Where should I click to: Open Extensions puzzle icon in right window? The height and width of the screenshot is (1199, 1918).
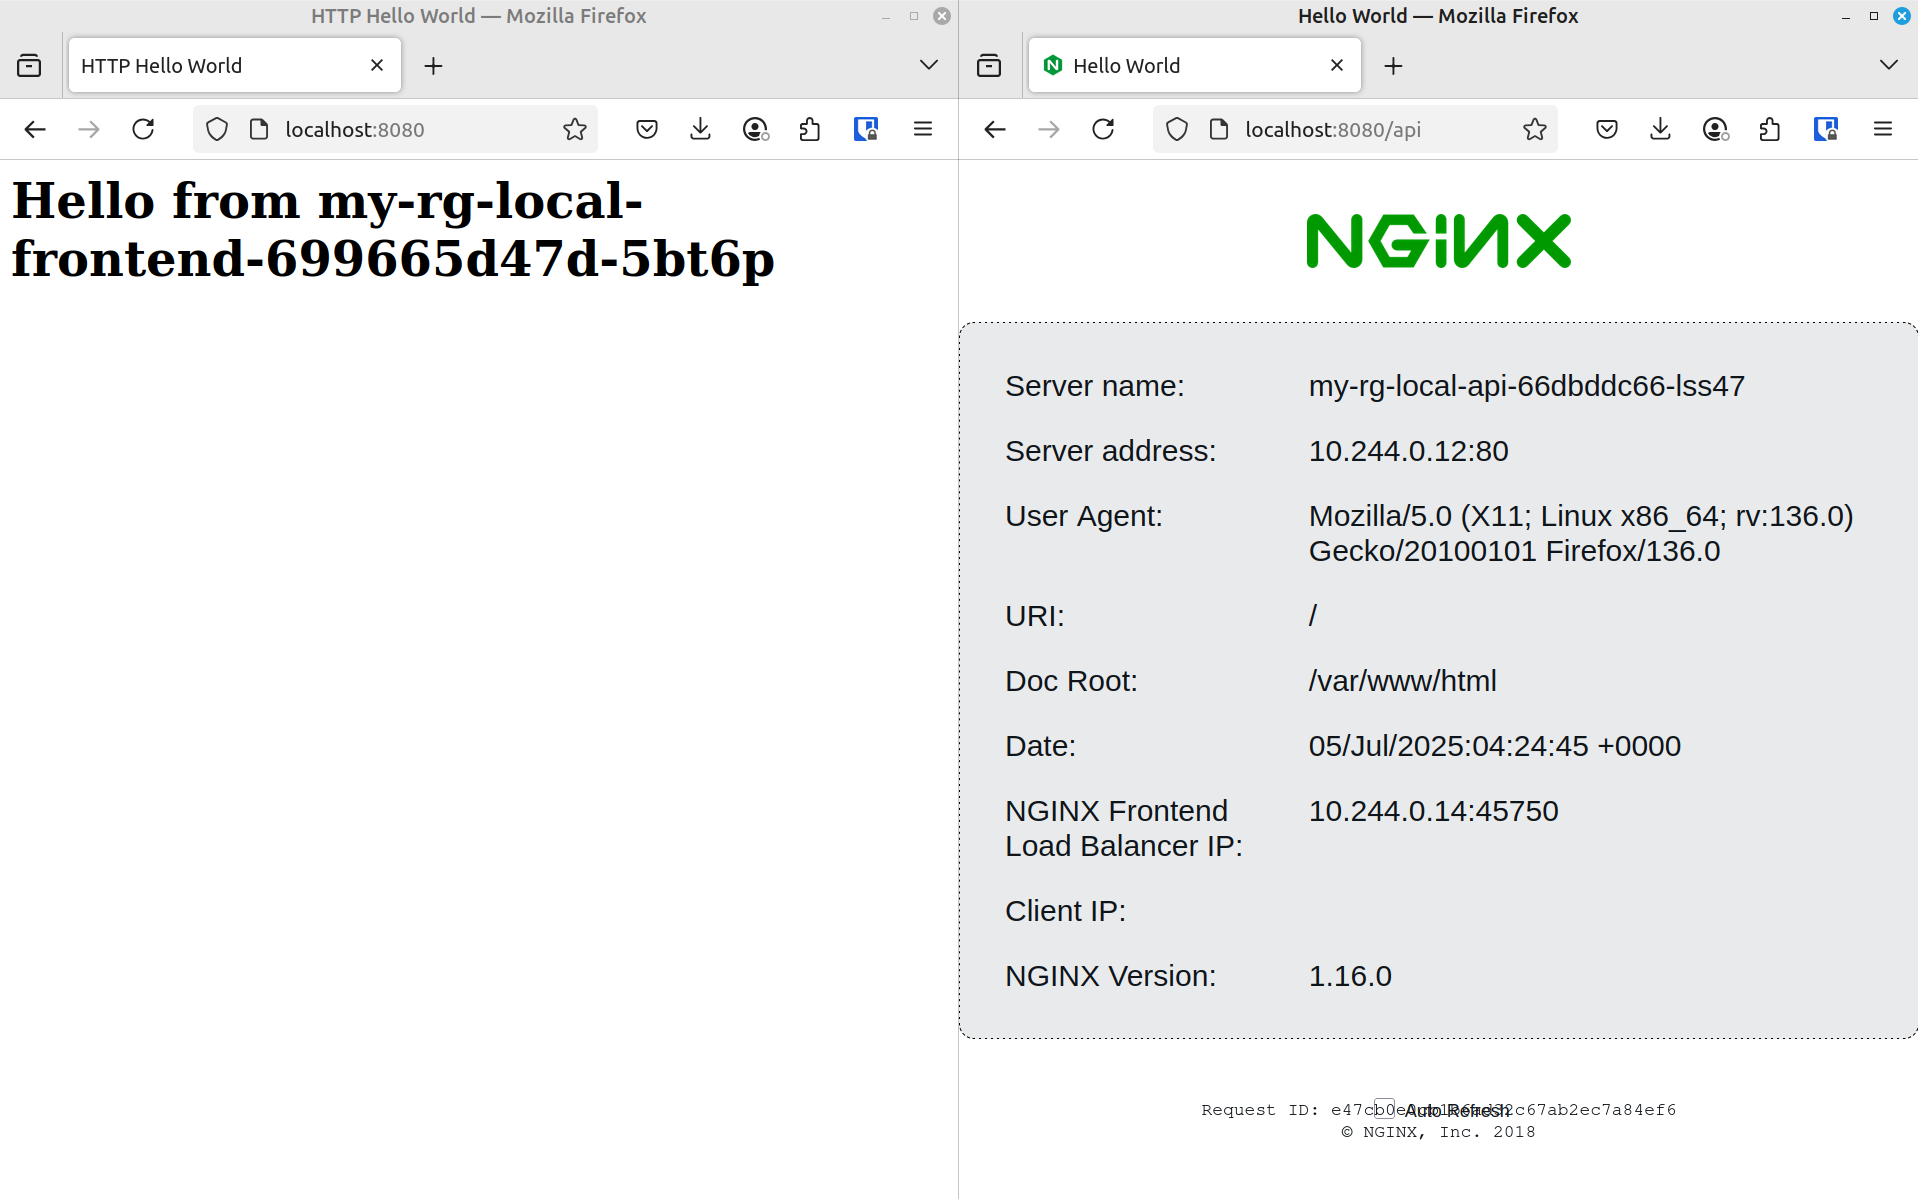1770,129
